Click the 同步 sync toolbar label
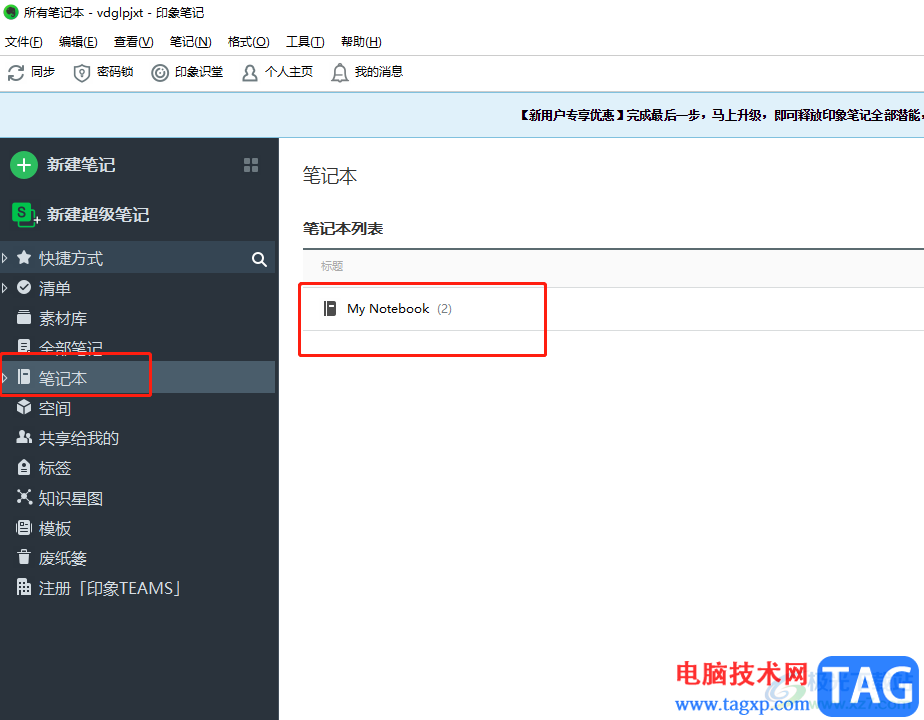Image resolution: width=924 pixels, height=720 pixels. (x=43, y=72)
